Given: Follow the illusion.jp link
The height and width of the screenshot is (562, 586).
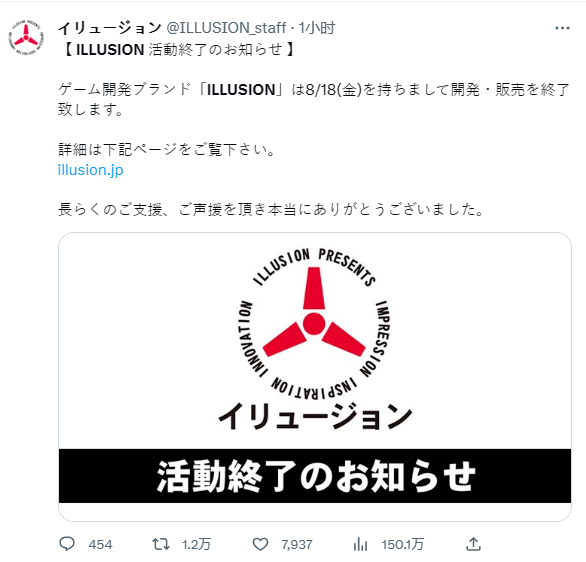Looking at the screenshot, I should 90,170.
